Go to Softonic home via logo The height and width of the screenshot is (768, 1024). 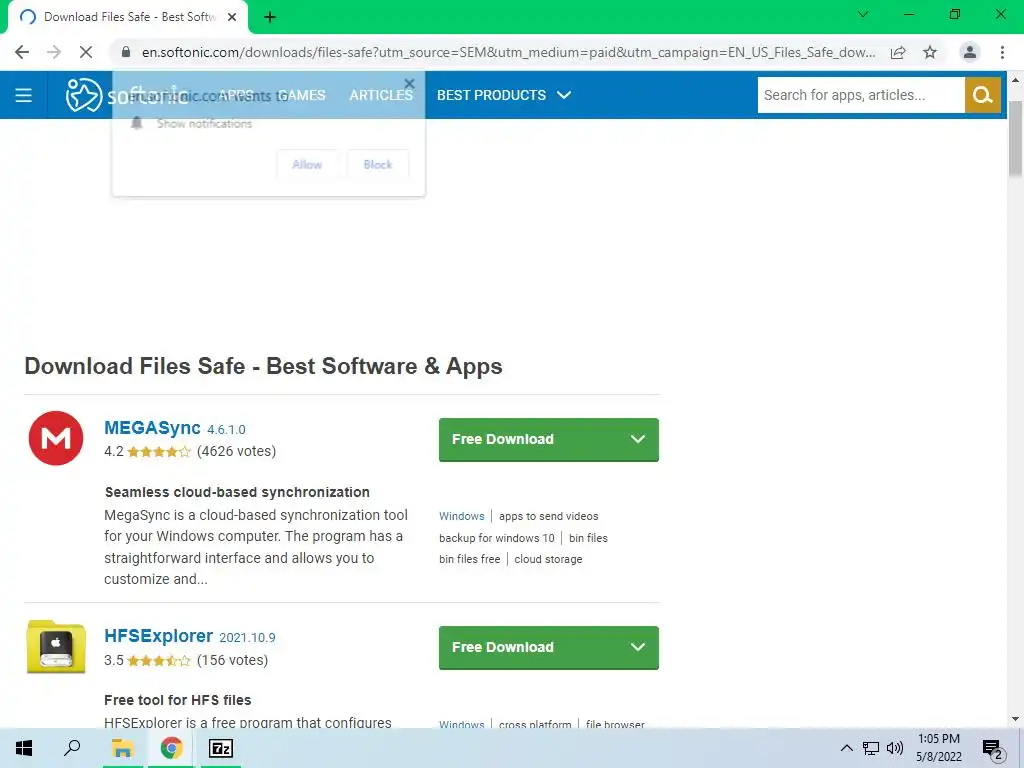pyautogui.click(x=126, y=95)
